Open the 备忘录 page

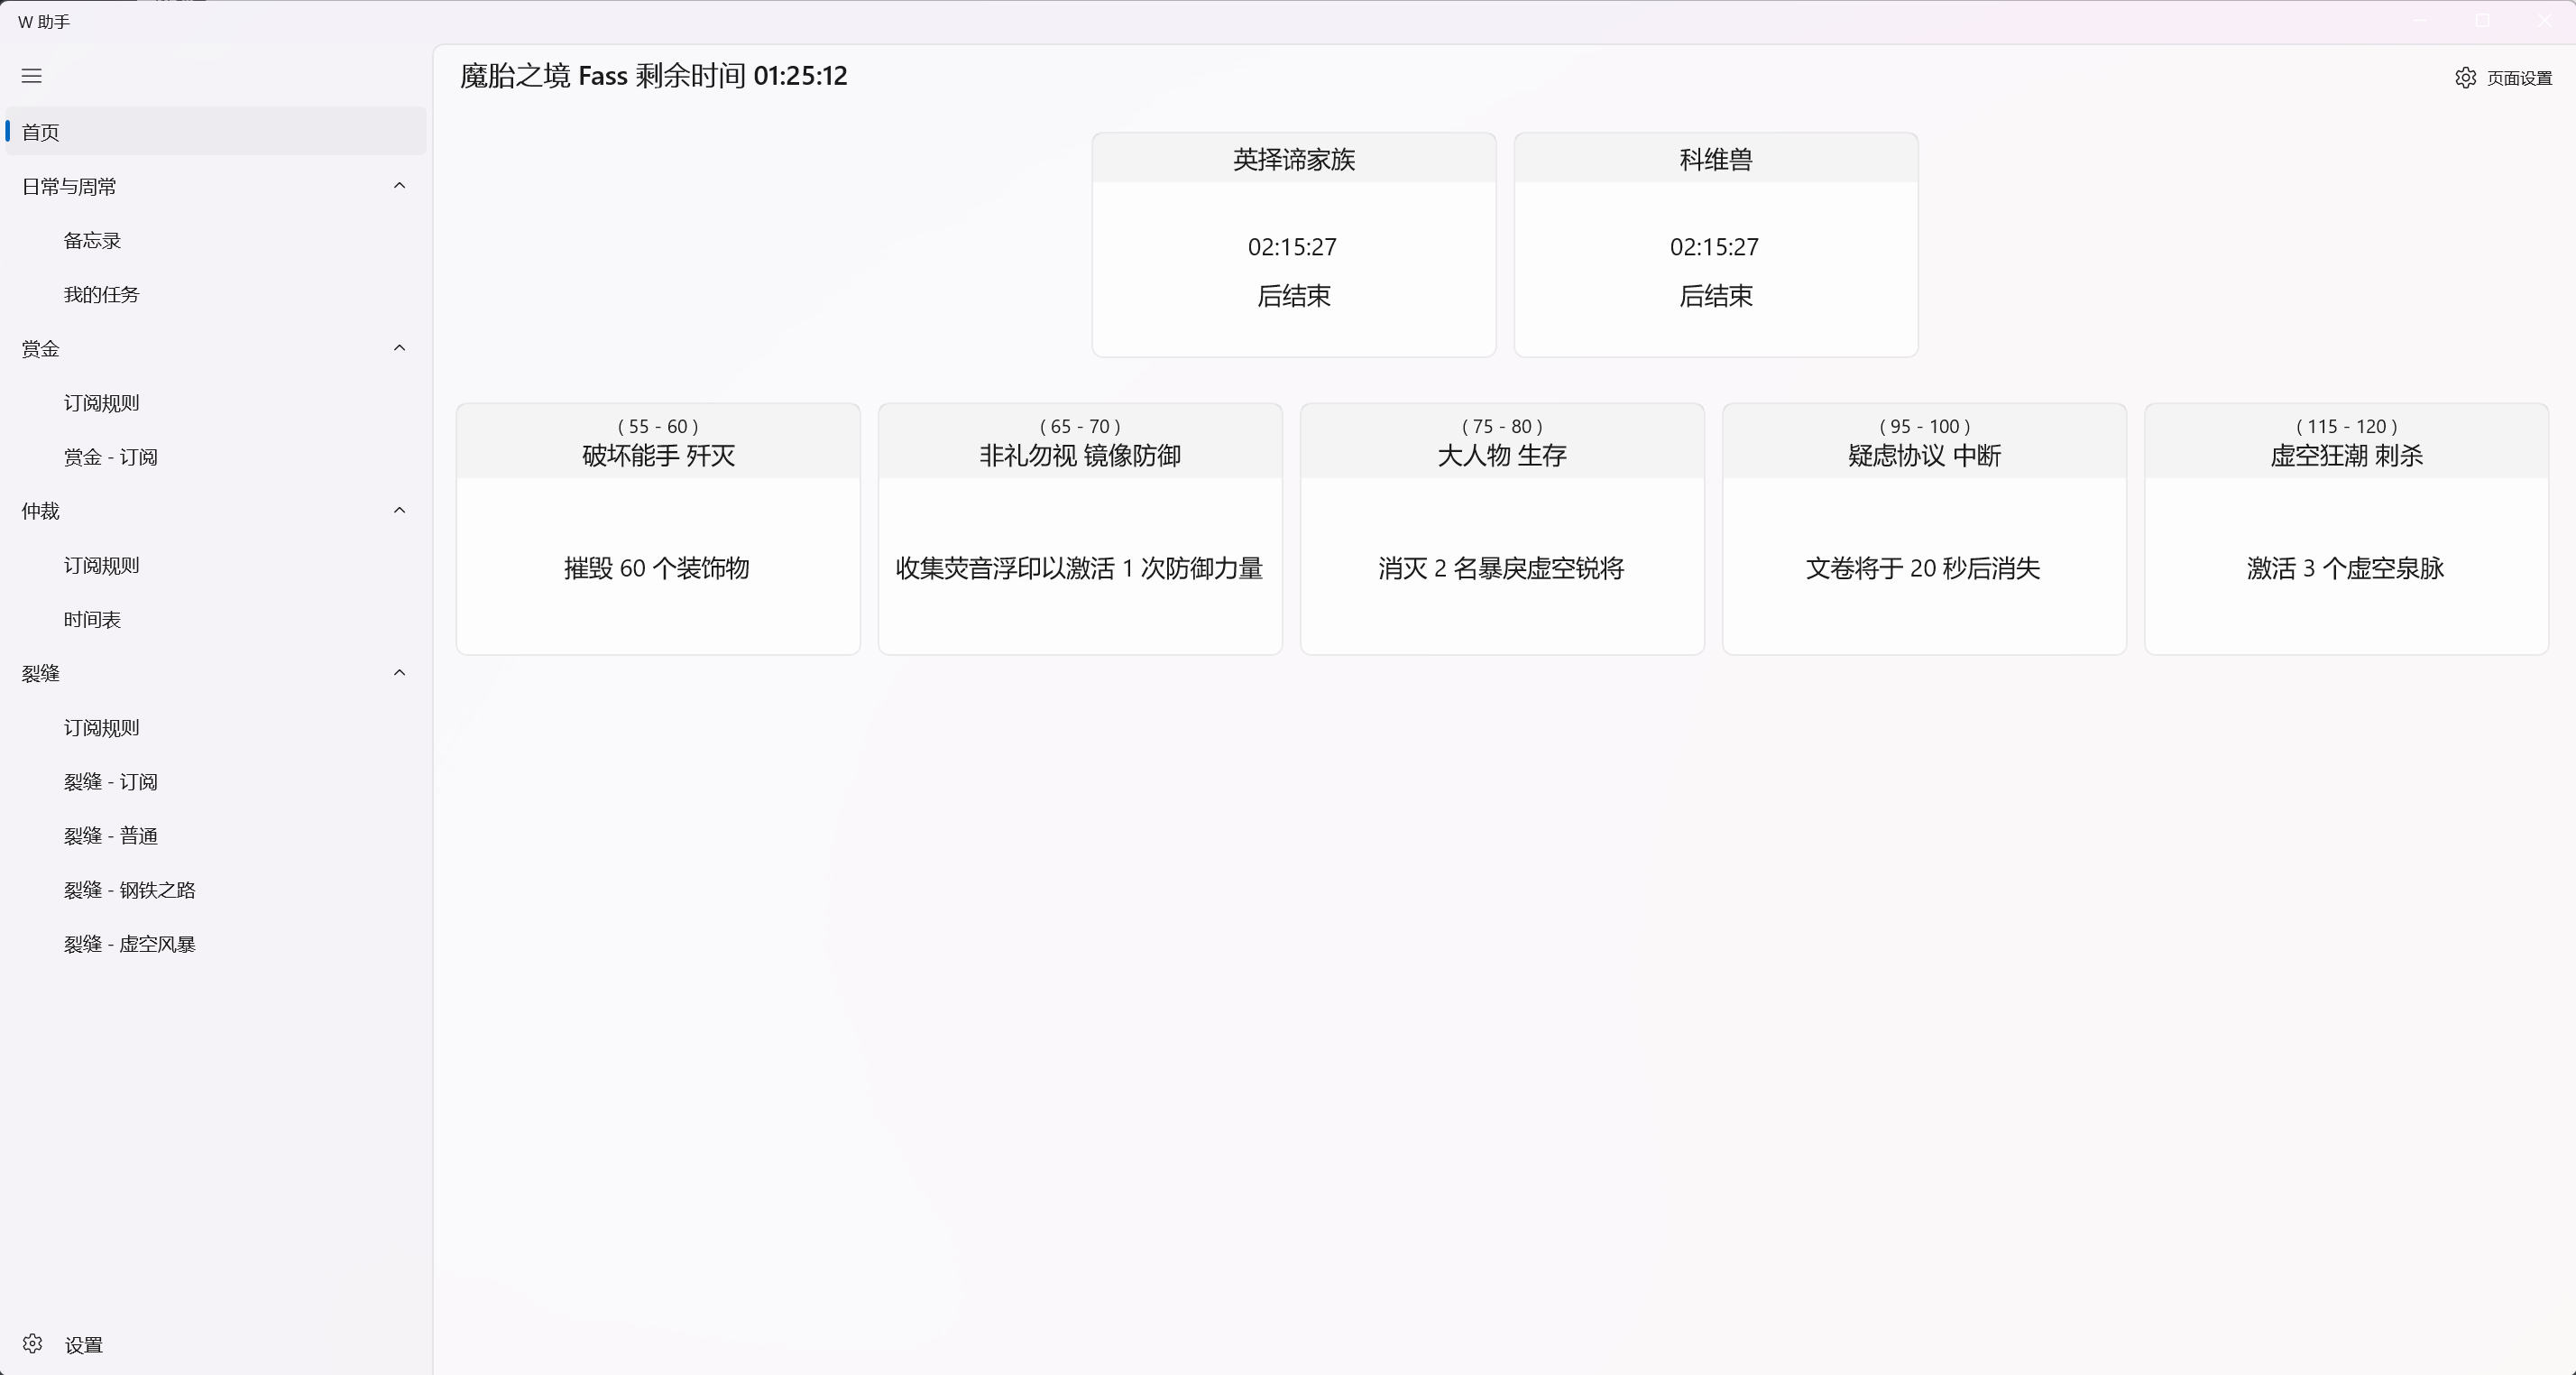point(92,240)
